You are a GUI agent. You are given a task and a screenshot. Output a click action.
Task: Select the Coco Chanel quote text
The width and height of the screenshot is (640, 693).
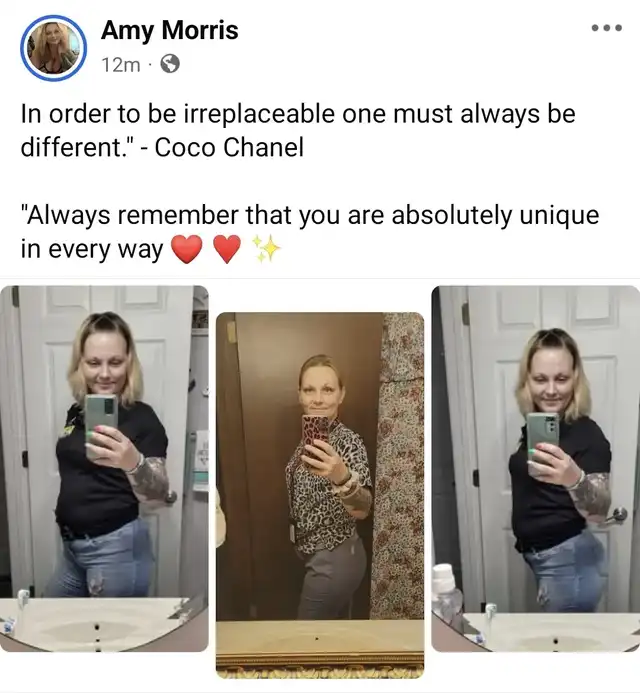(298, 130)
